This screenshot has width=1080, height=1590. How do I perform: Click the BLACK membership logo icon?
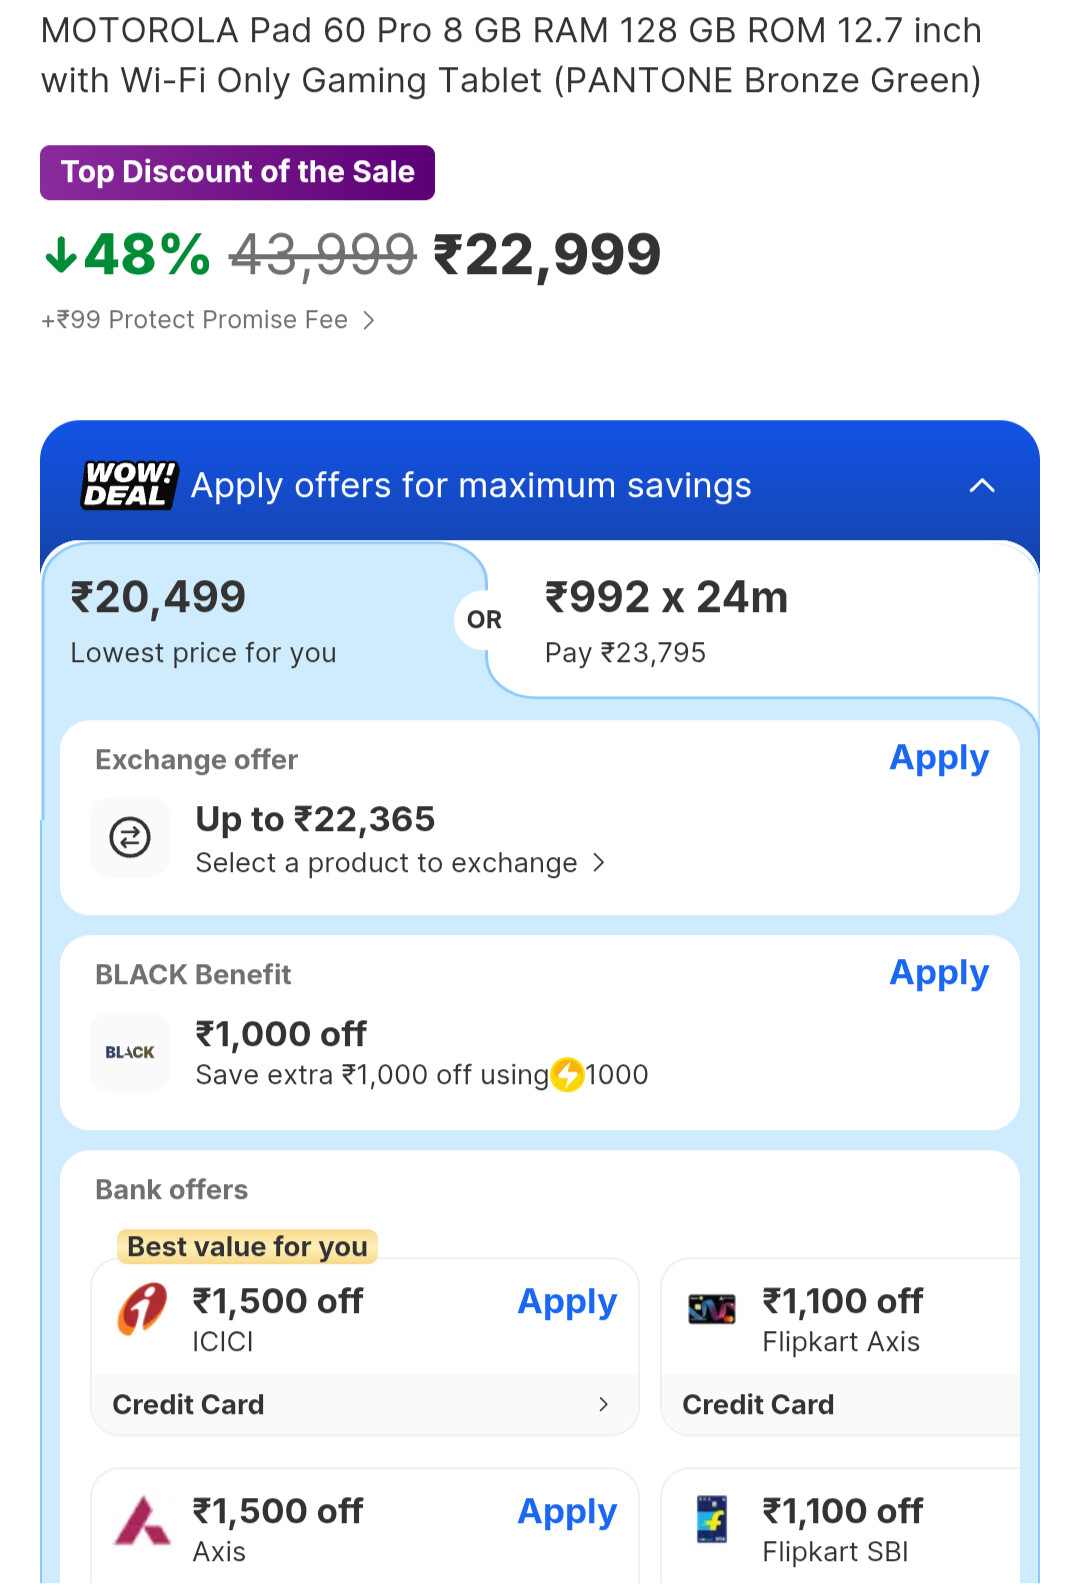(130, 1052)
